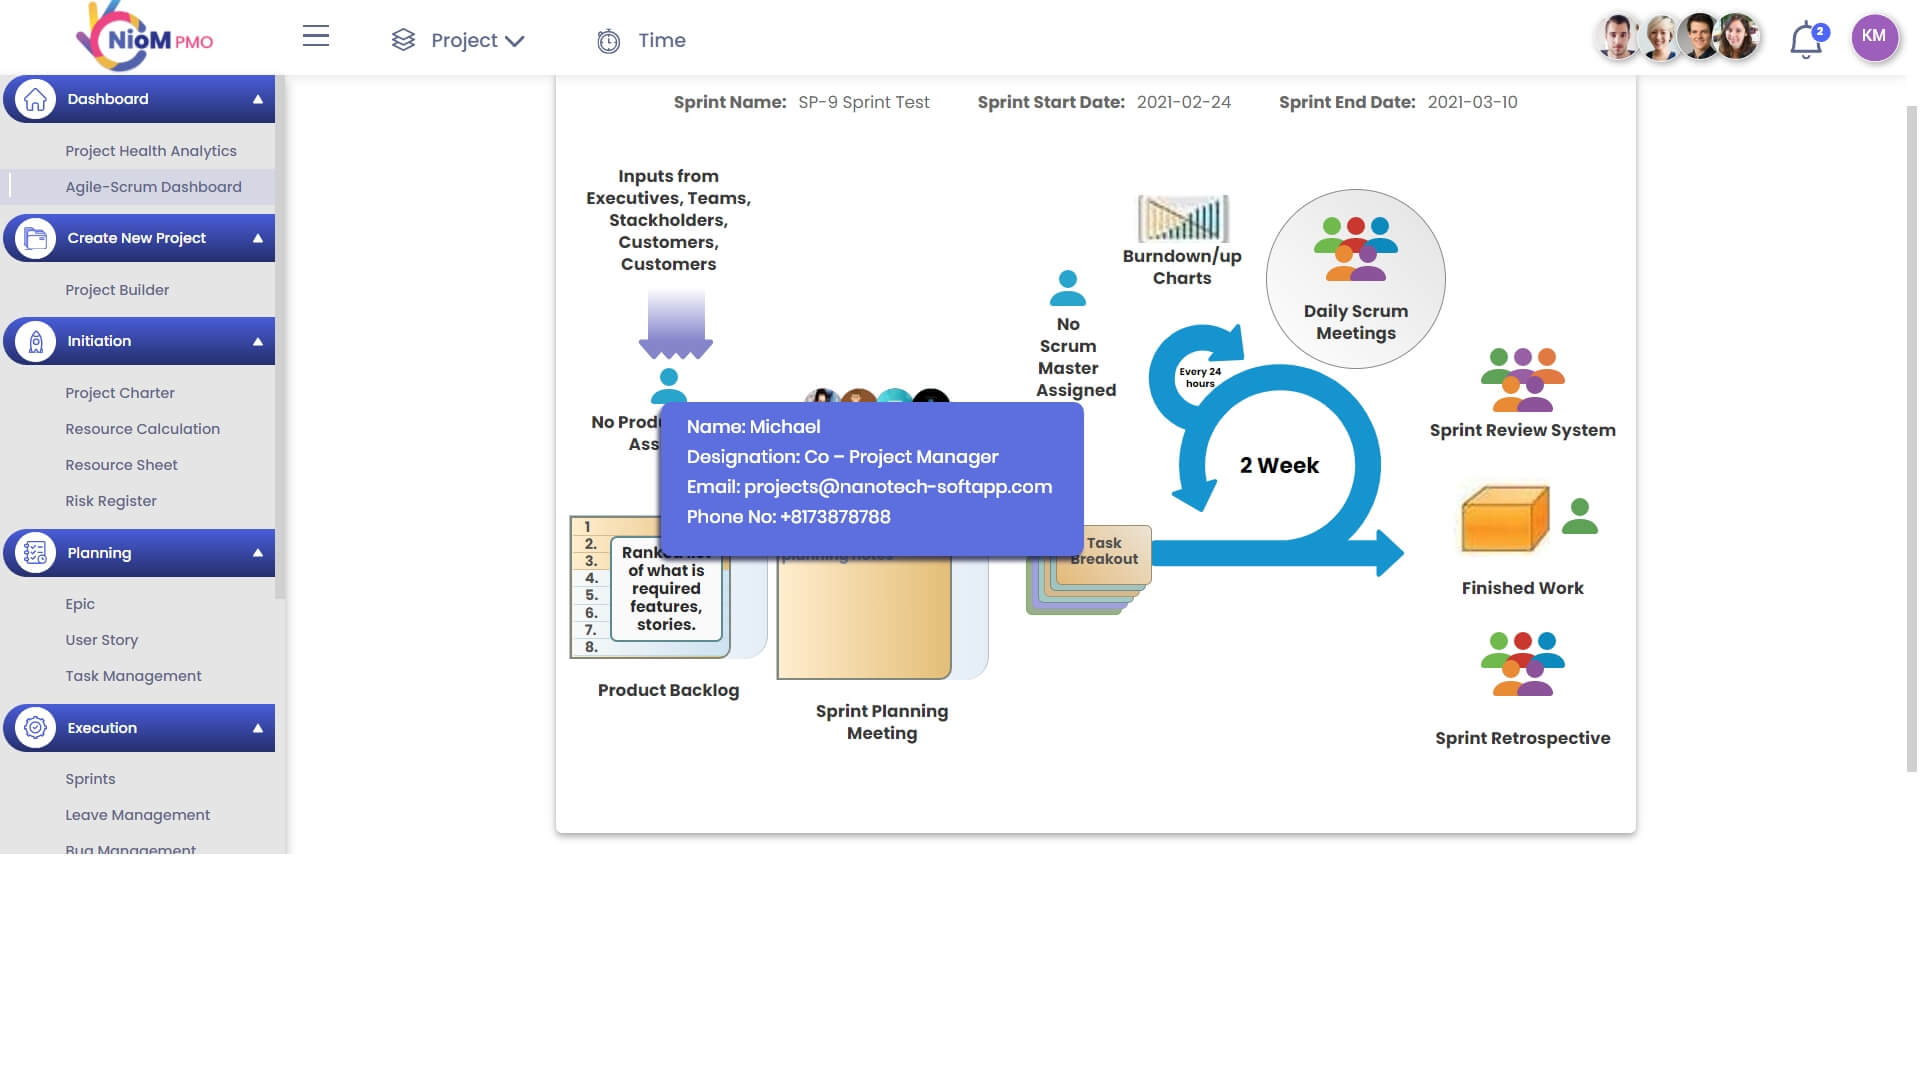Click the notification bell icon
This screenshot has height=1080, width=1920.
click(x=1806, y=41)
